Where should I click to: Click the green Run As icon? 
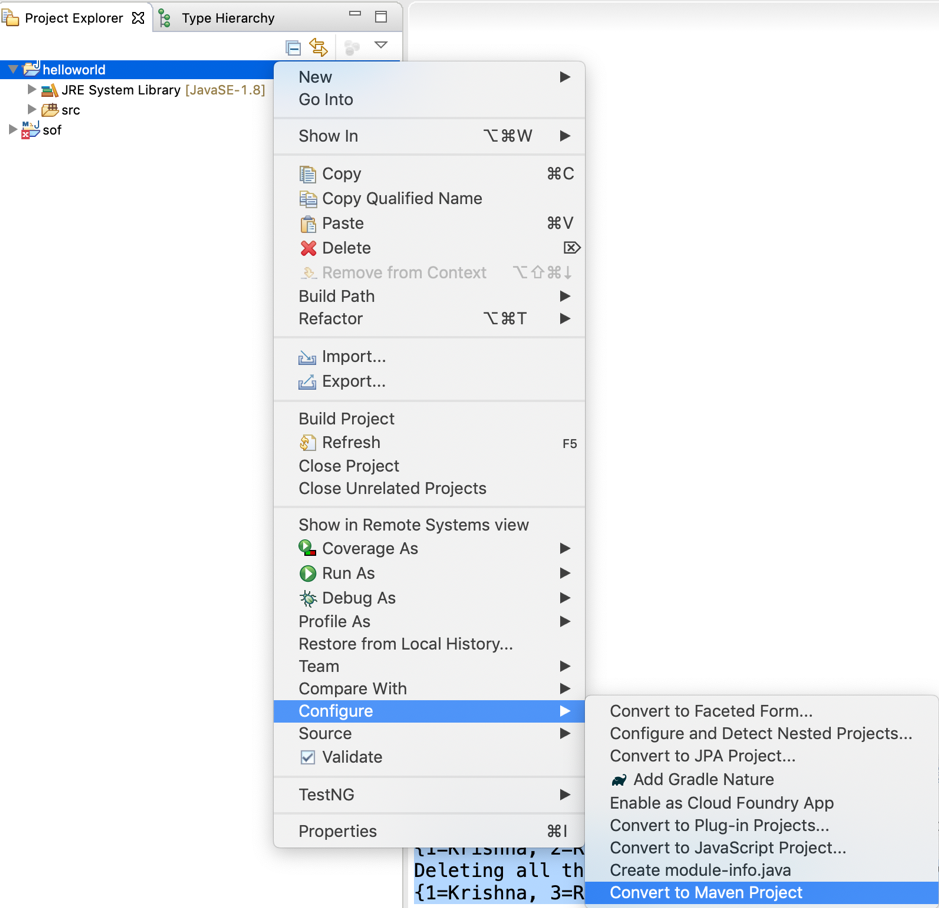308,572
